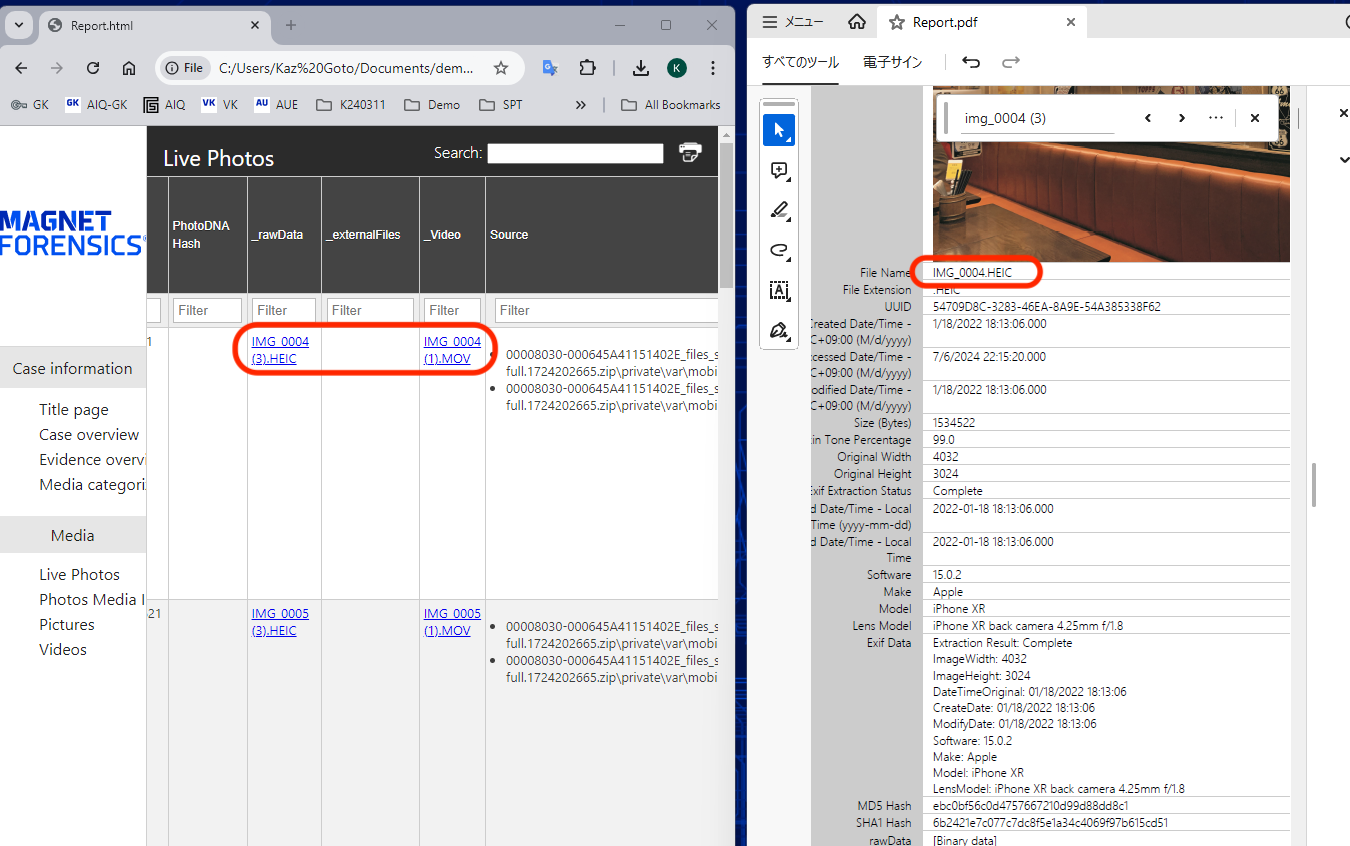Click the print icon in Live Photos report
Screen dimensions: 1350x846
(x=690, y=152)
